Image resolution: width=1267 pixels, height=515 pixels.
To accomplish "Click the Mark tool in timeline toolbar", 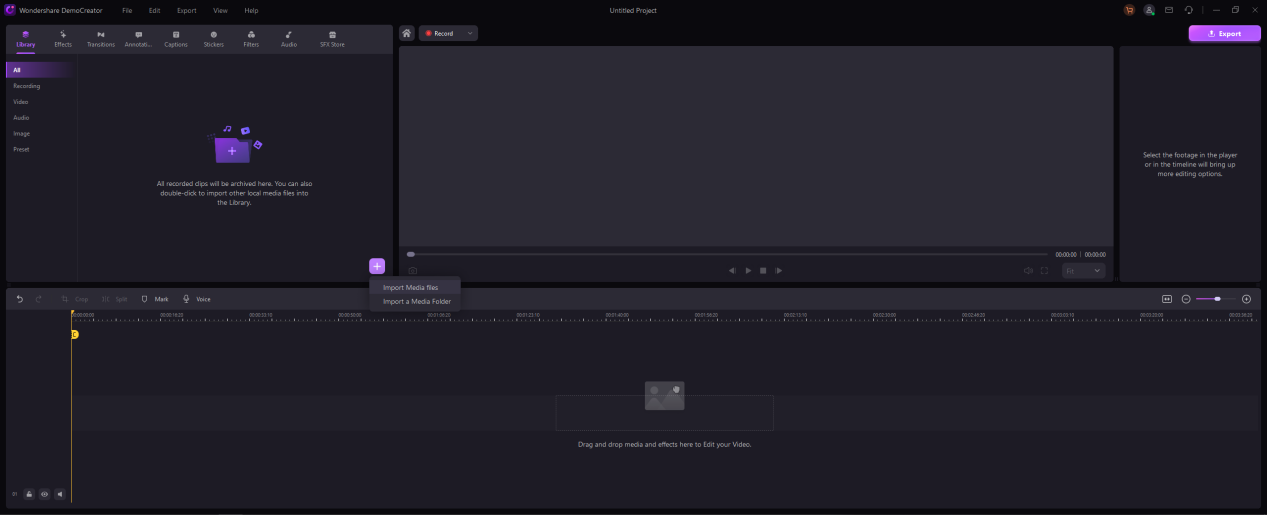I will 154,299.
